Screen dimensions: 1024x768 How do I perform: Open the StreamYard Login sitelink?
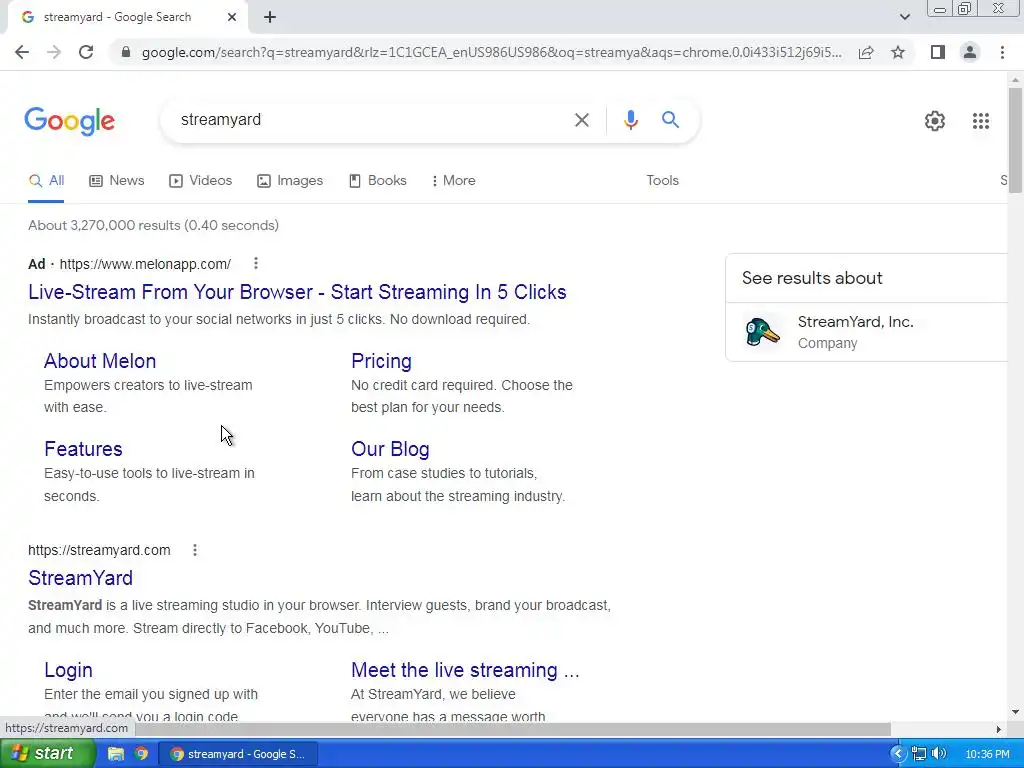68,671
